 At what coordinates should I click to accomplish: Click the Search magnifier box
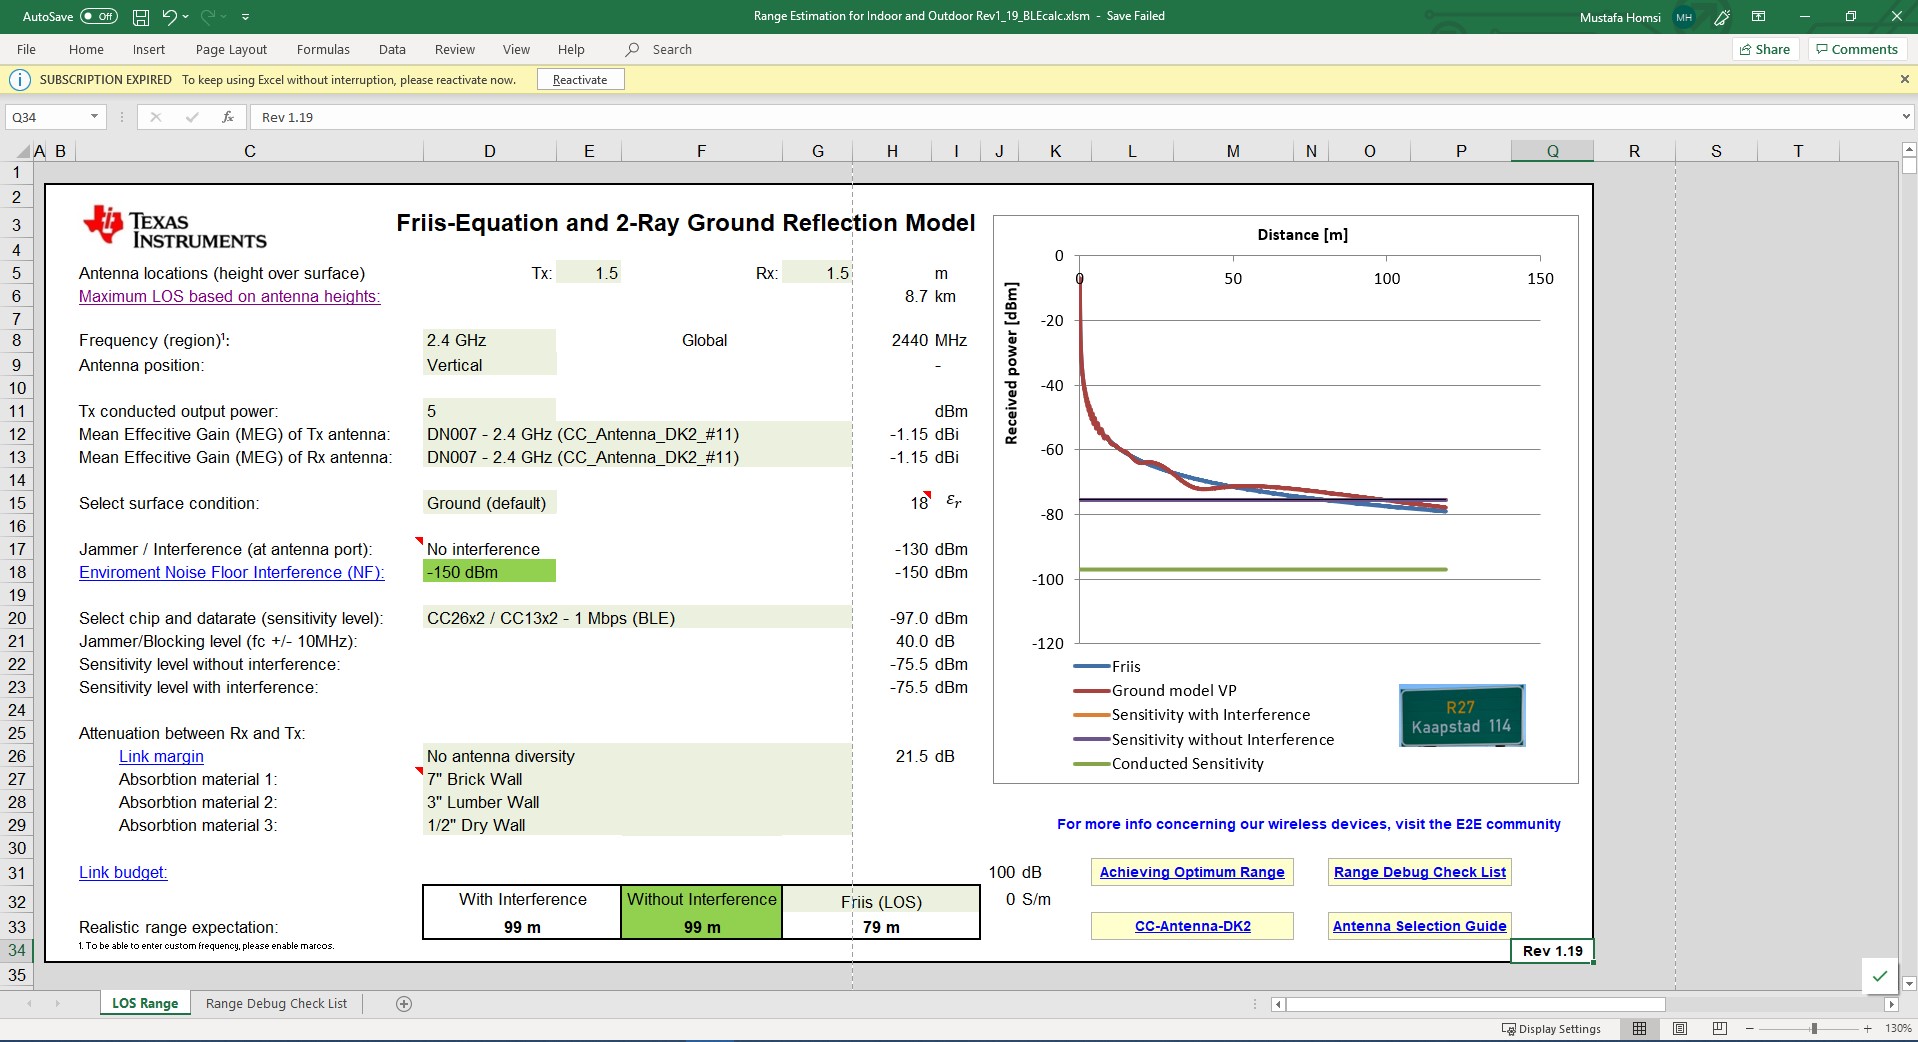659,49
